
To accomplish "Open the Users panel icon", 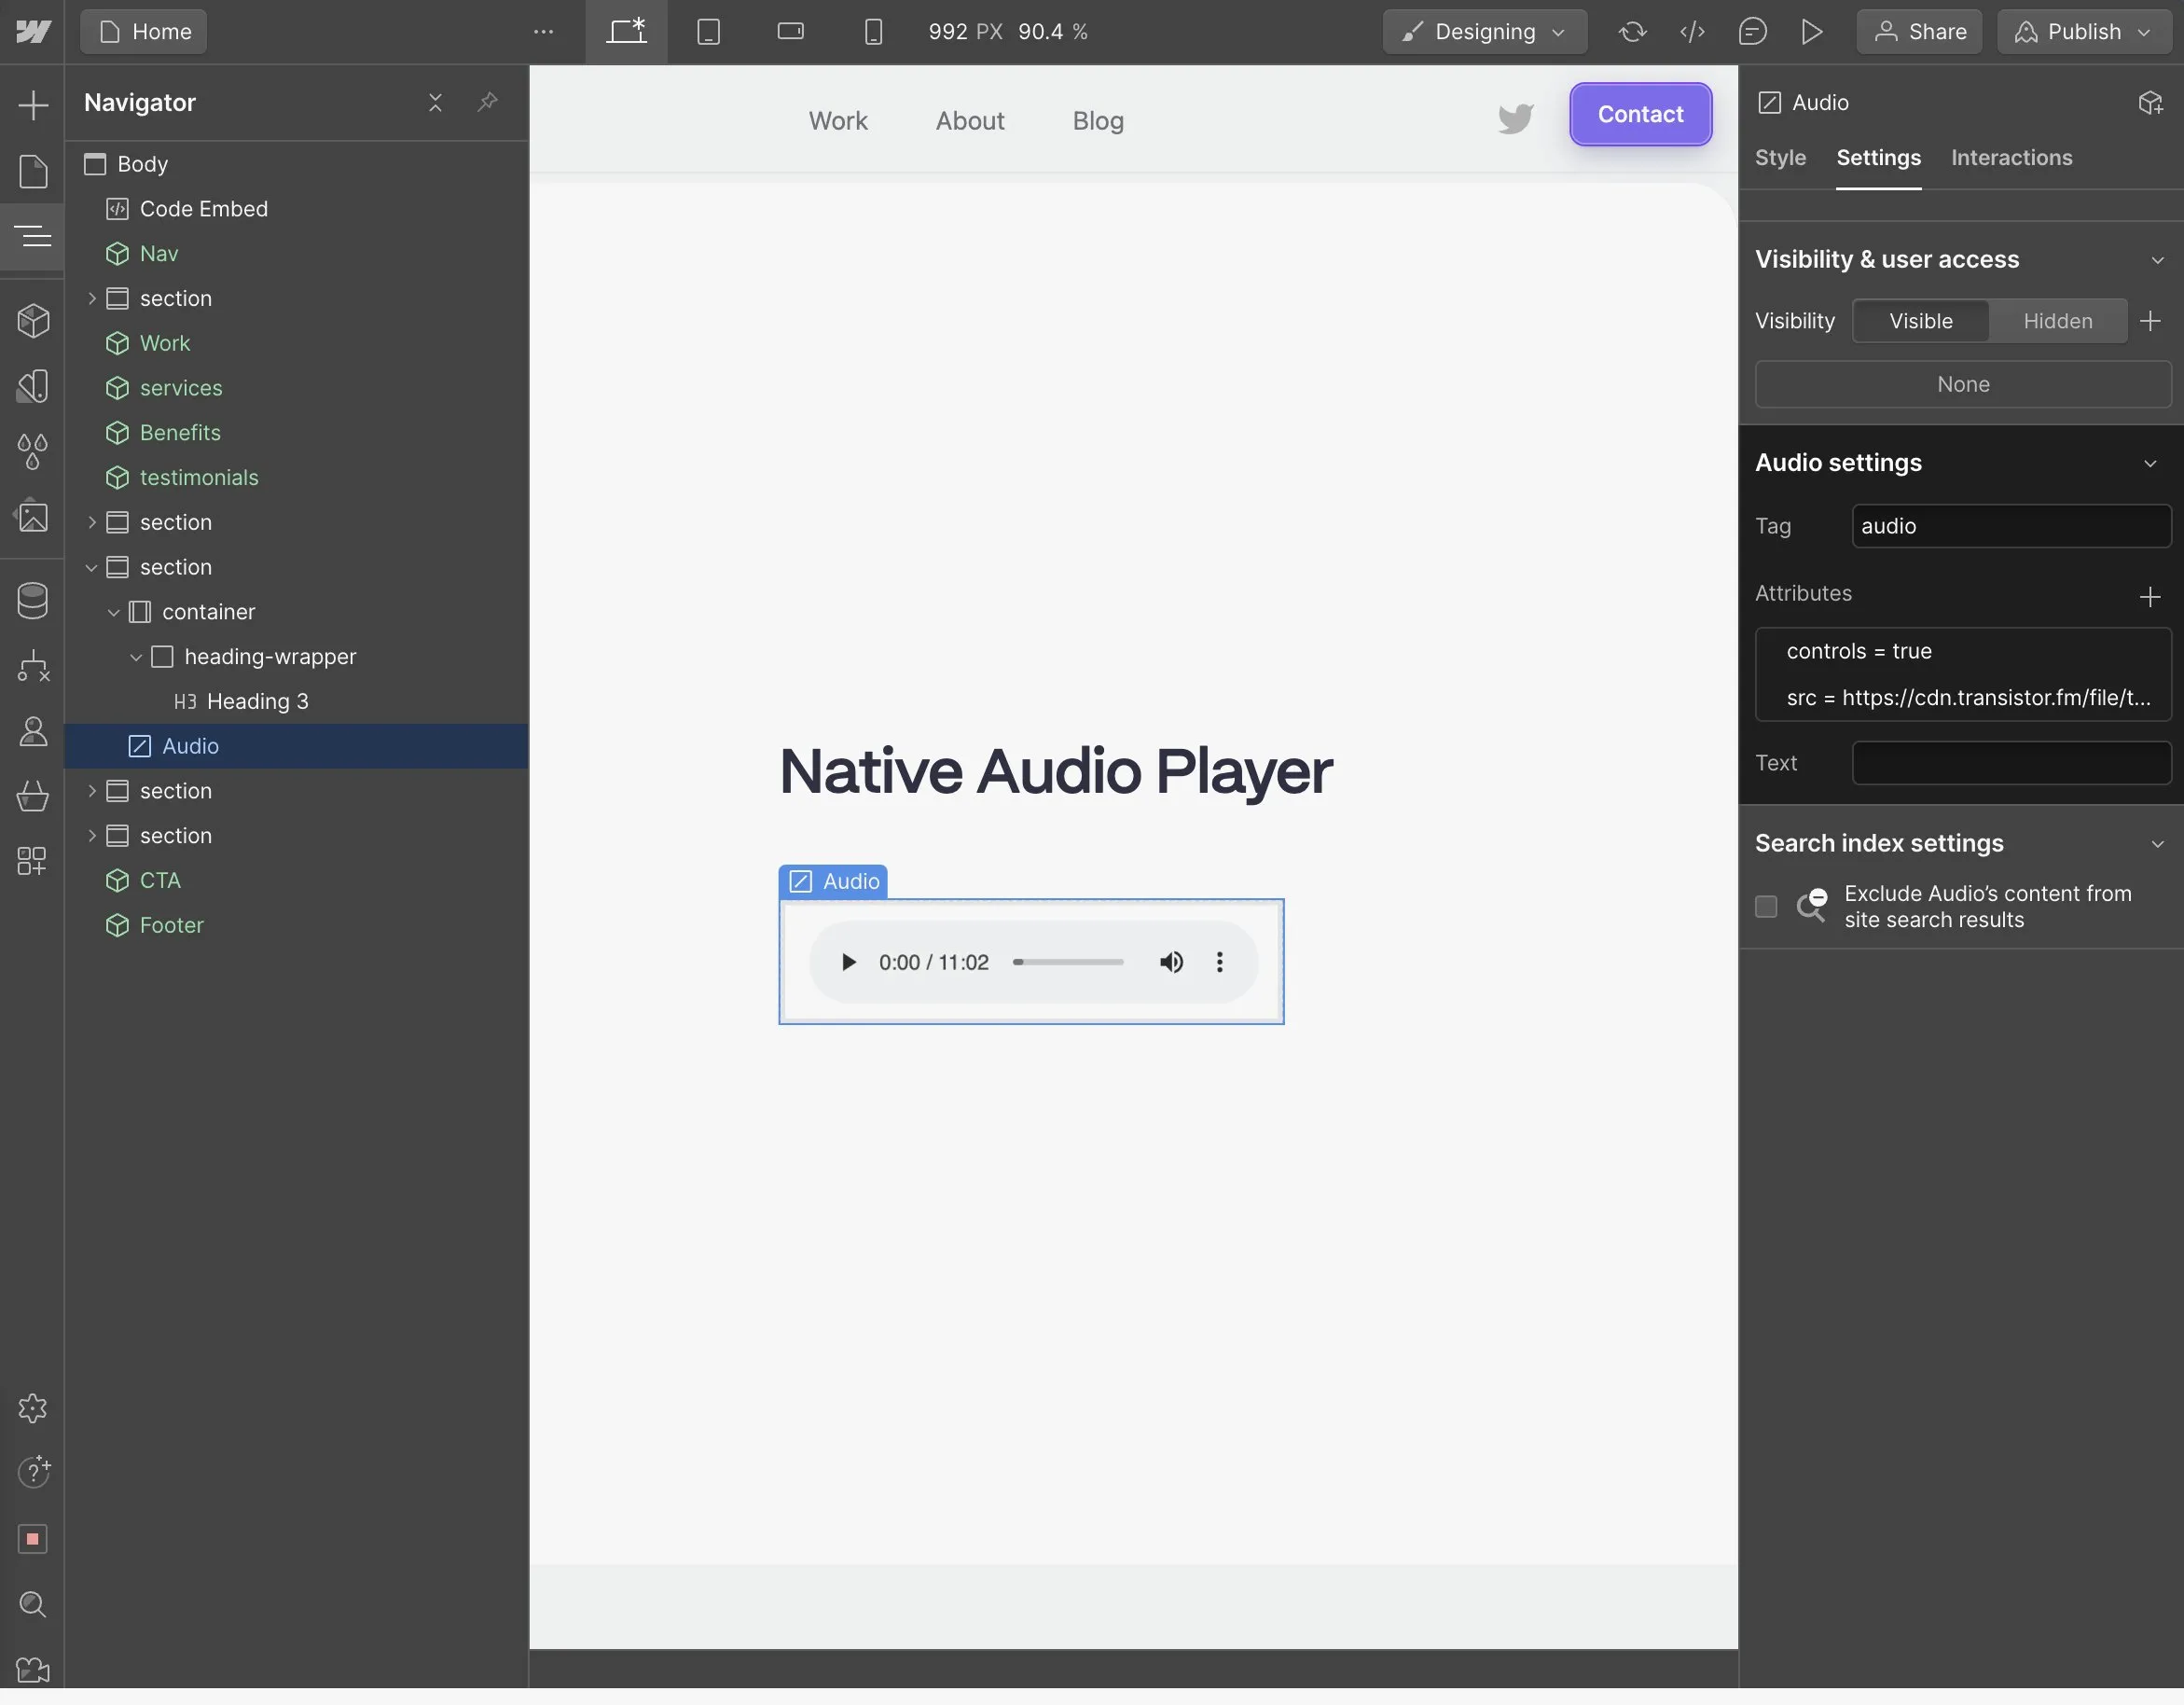I will (x=33, y=731).
